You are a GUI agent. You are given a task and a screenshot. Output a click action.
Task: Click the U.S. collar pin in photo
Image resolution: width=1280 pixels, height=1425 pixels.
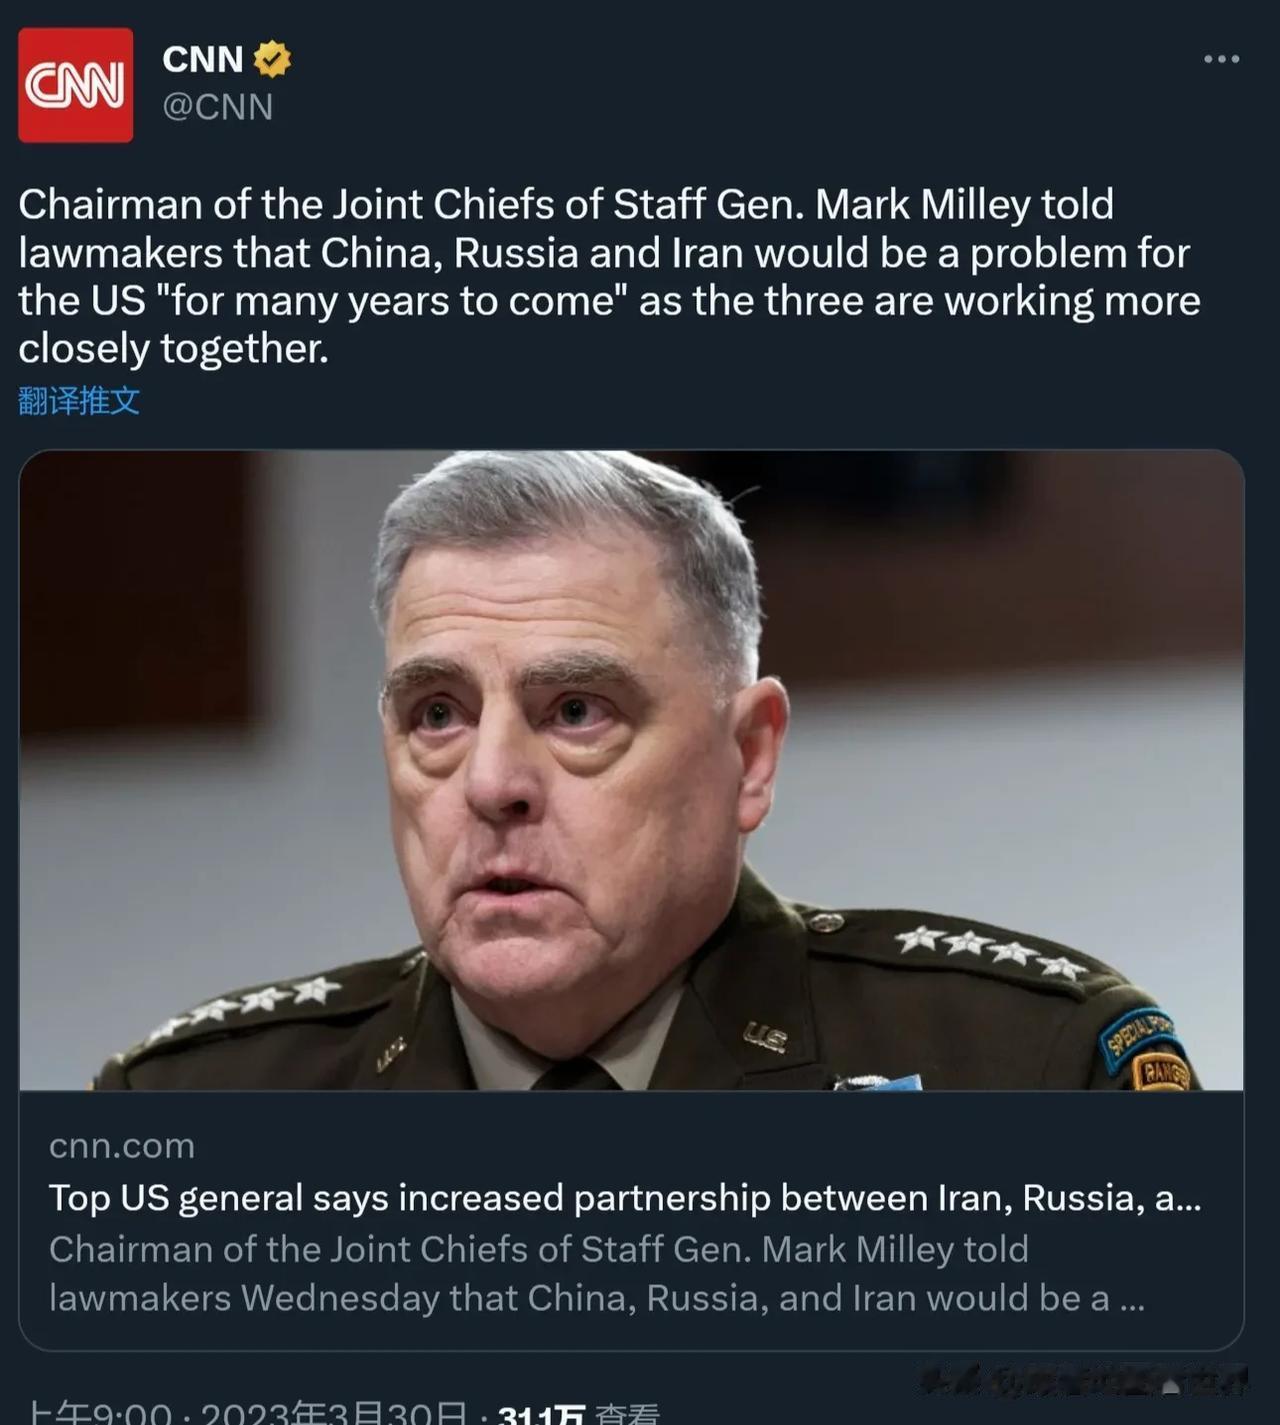[765, 1036]
